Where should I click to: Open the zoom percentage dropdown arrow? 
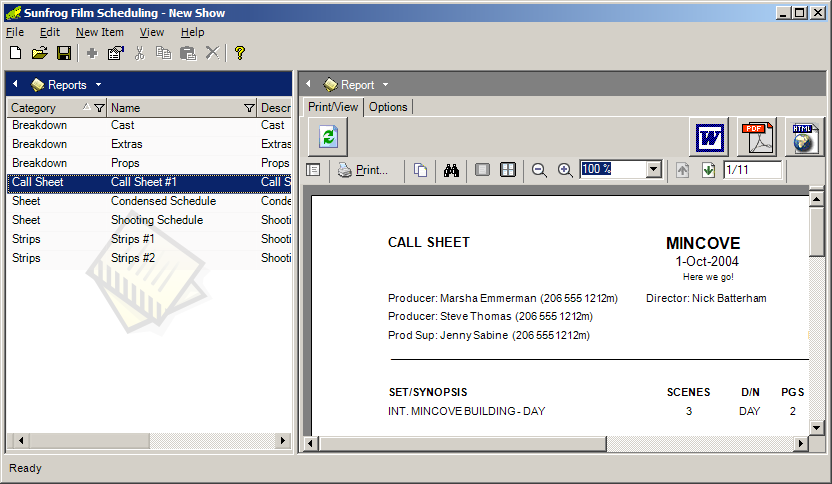click(x=654, y=170)
